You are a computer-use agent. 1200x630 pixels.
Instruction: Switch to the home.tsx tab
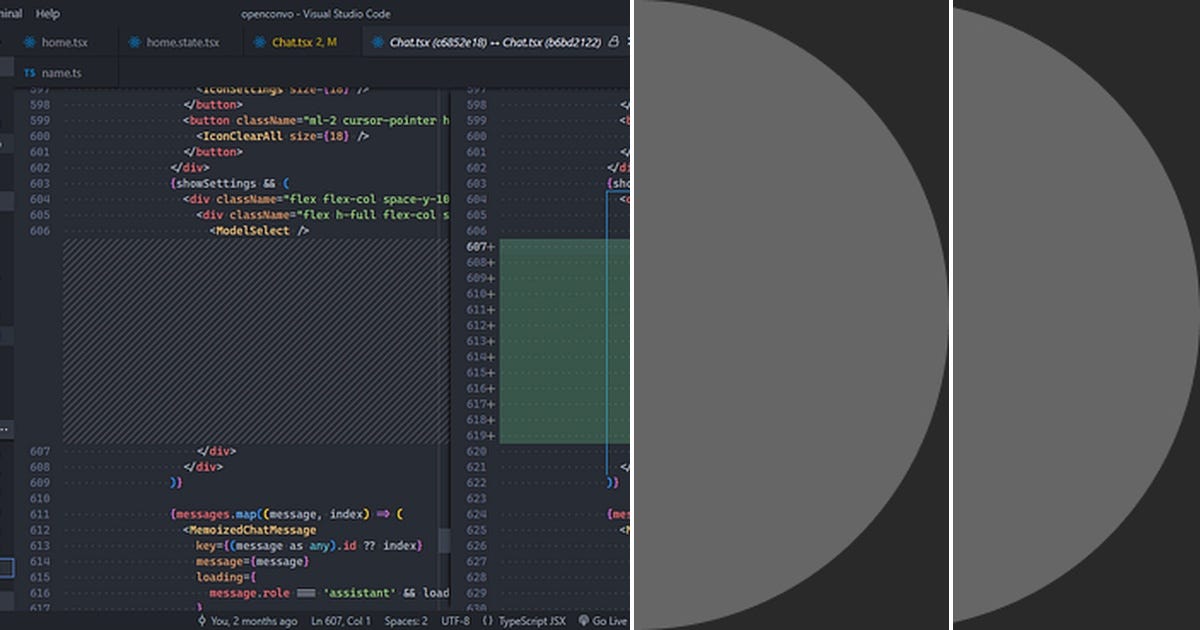64,42
